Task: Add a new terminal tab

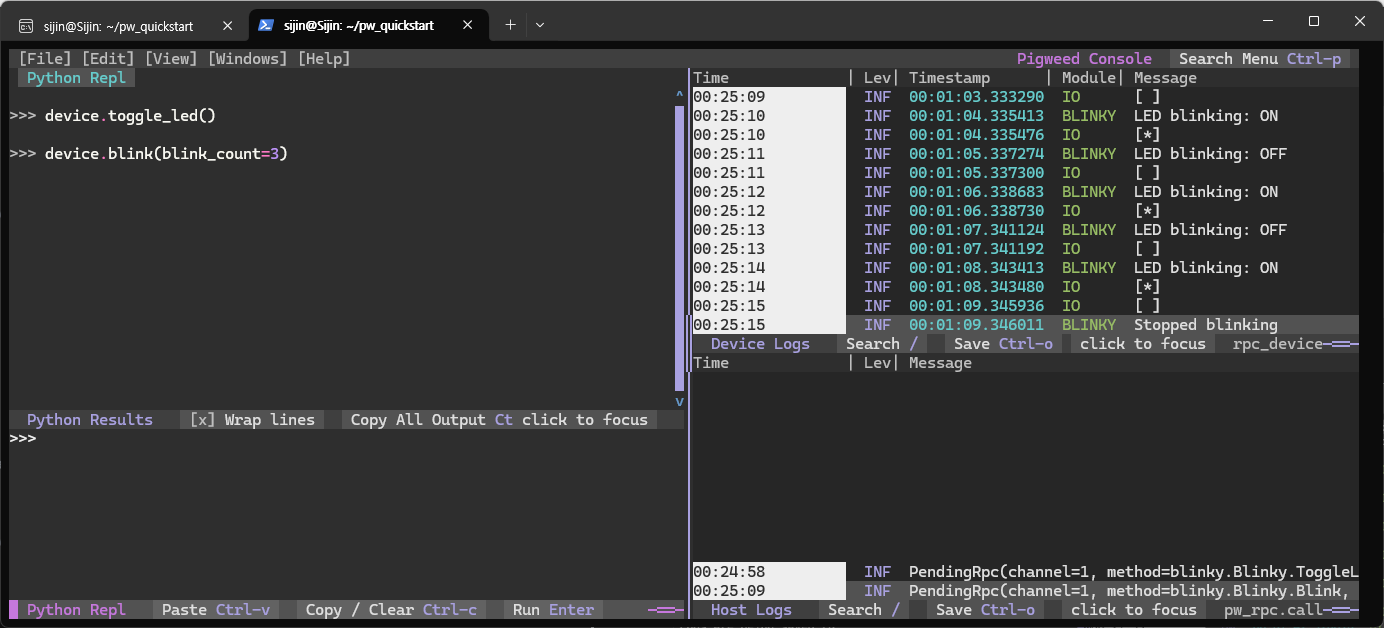Action: pos(510,25)
